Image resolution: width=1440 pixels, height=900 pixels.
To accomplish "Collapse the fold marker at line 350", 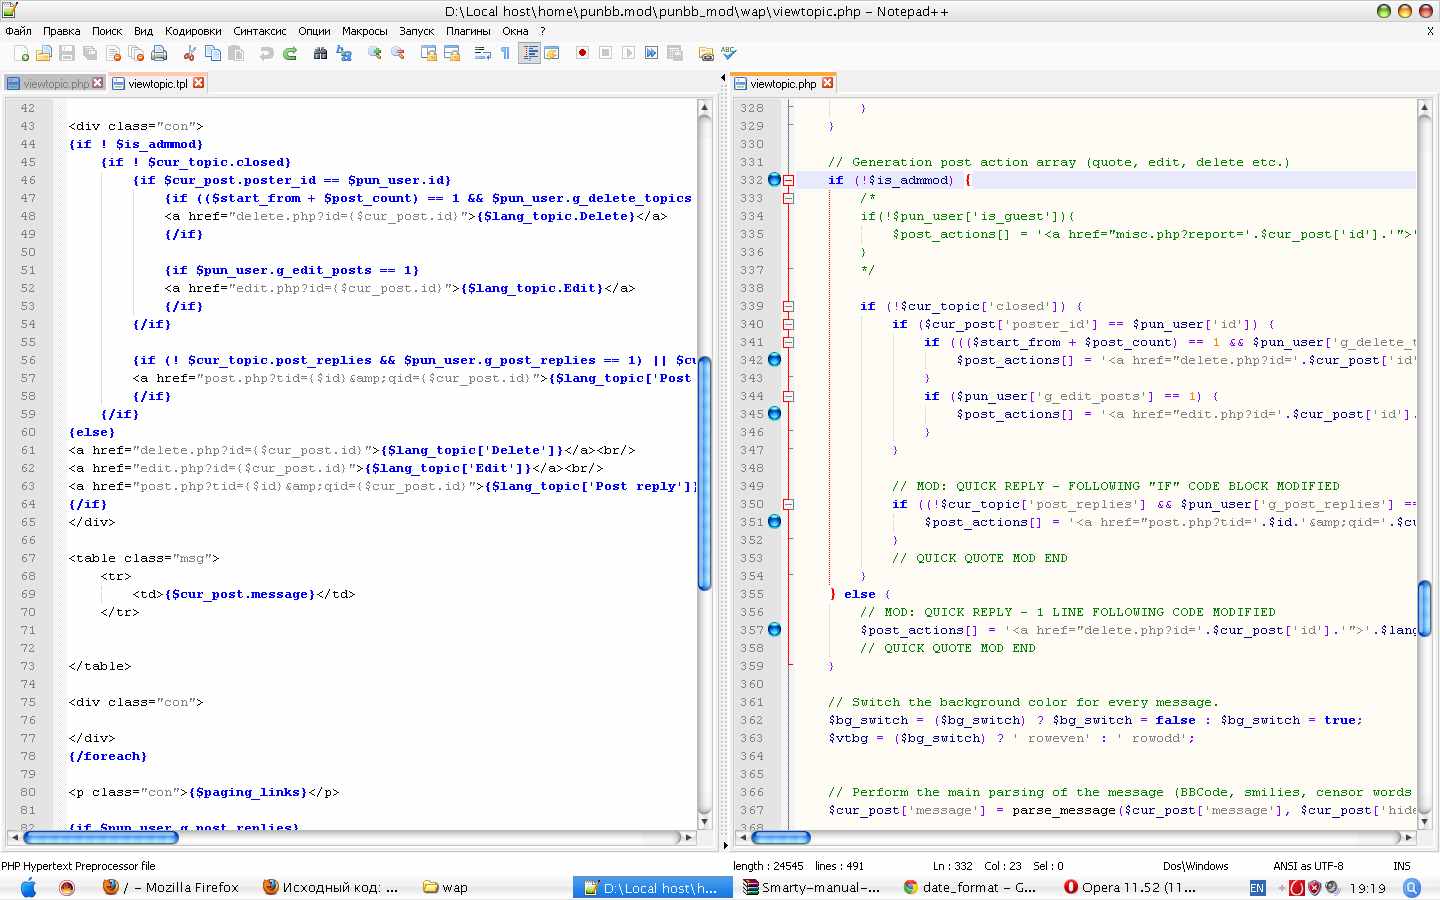I will pos(788,504).
